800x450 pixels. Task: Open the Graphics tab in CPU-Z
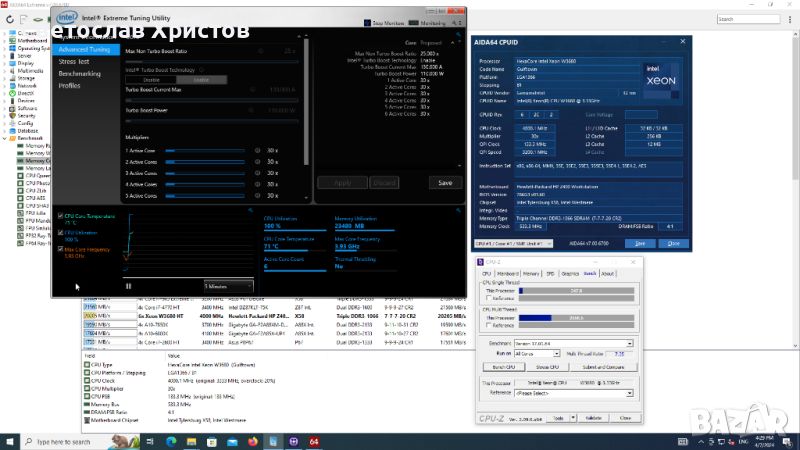[569, 272]
